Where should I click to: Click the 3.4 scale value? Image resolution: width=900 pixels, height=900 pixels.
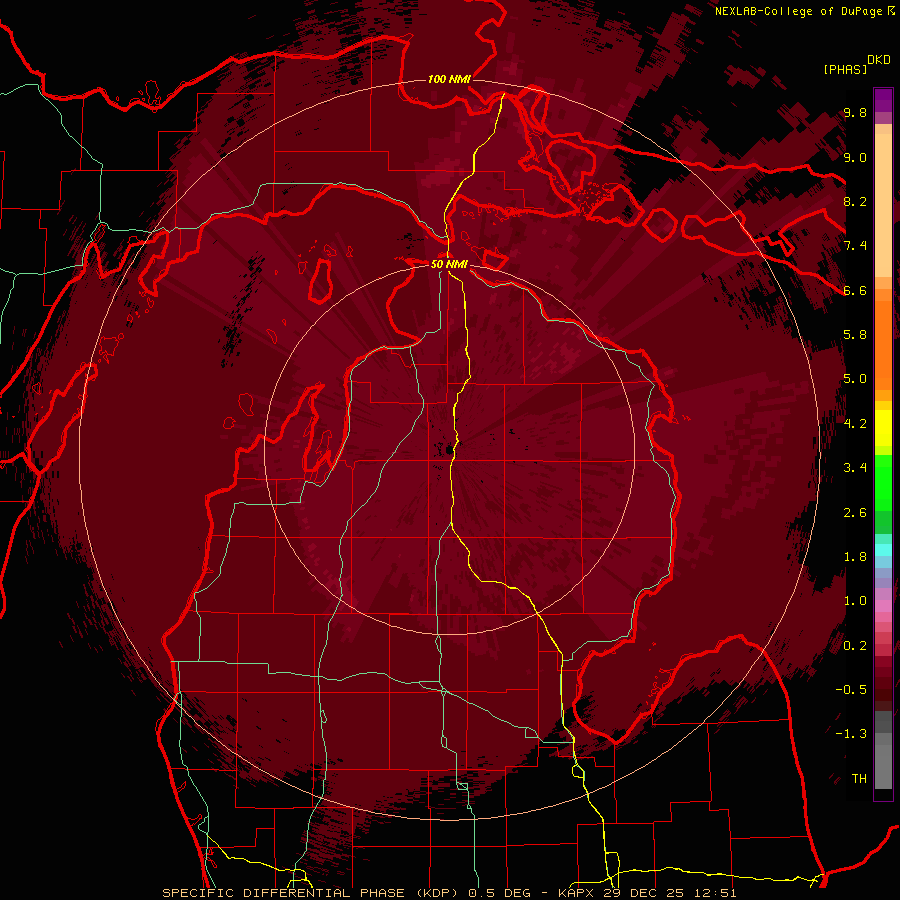point(855,468)
